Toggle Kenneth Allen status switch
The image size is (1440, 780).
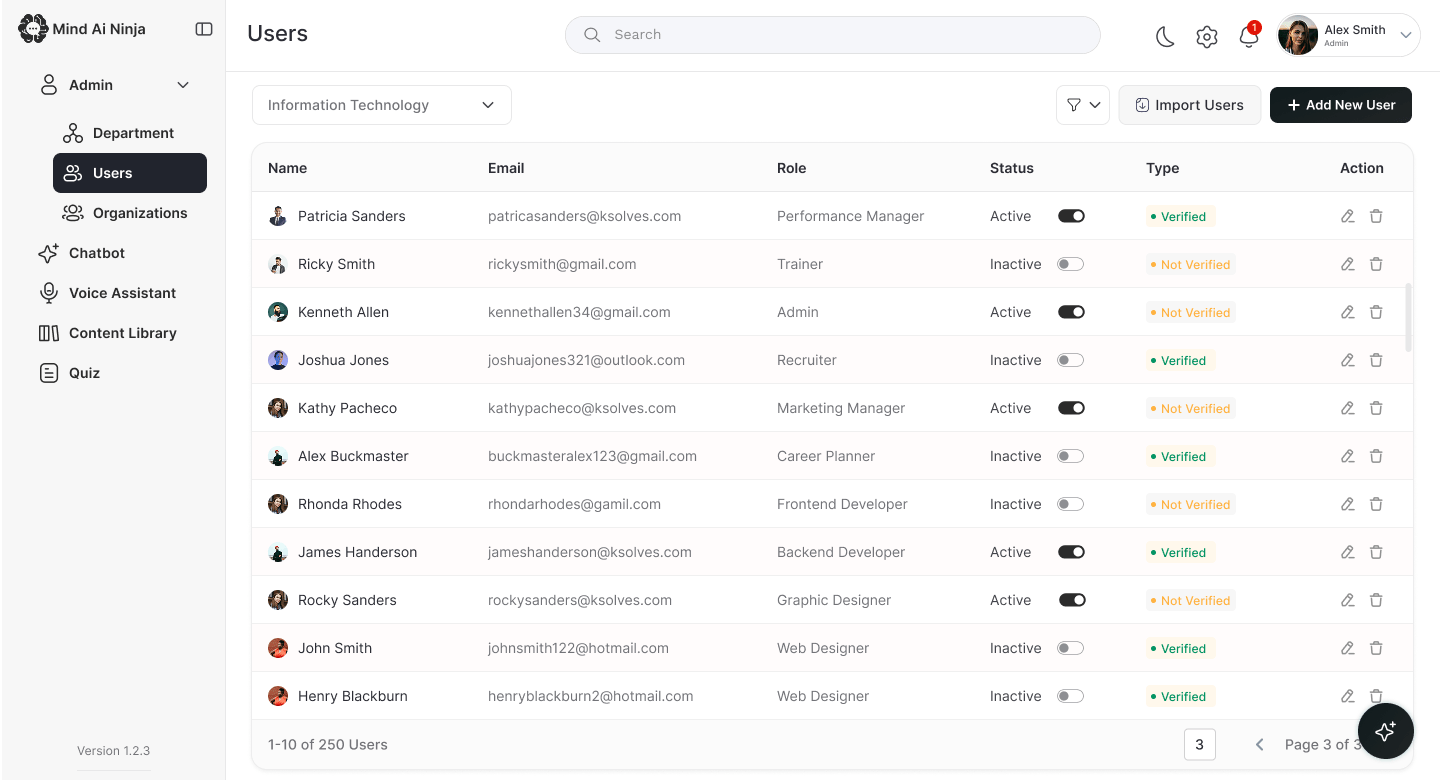[x=1071, y=312]
